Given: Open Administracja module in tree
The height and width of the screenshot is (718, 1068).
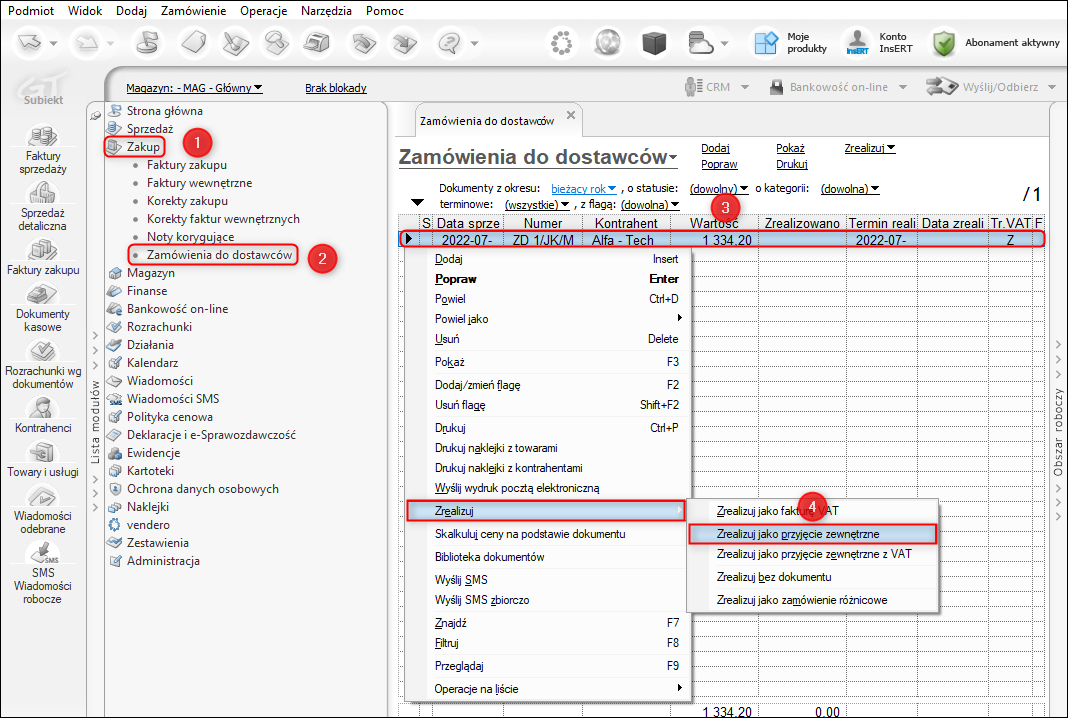Looking at the screenshot, I should tap(163, 561).
